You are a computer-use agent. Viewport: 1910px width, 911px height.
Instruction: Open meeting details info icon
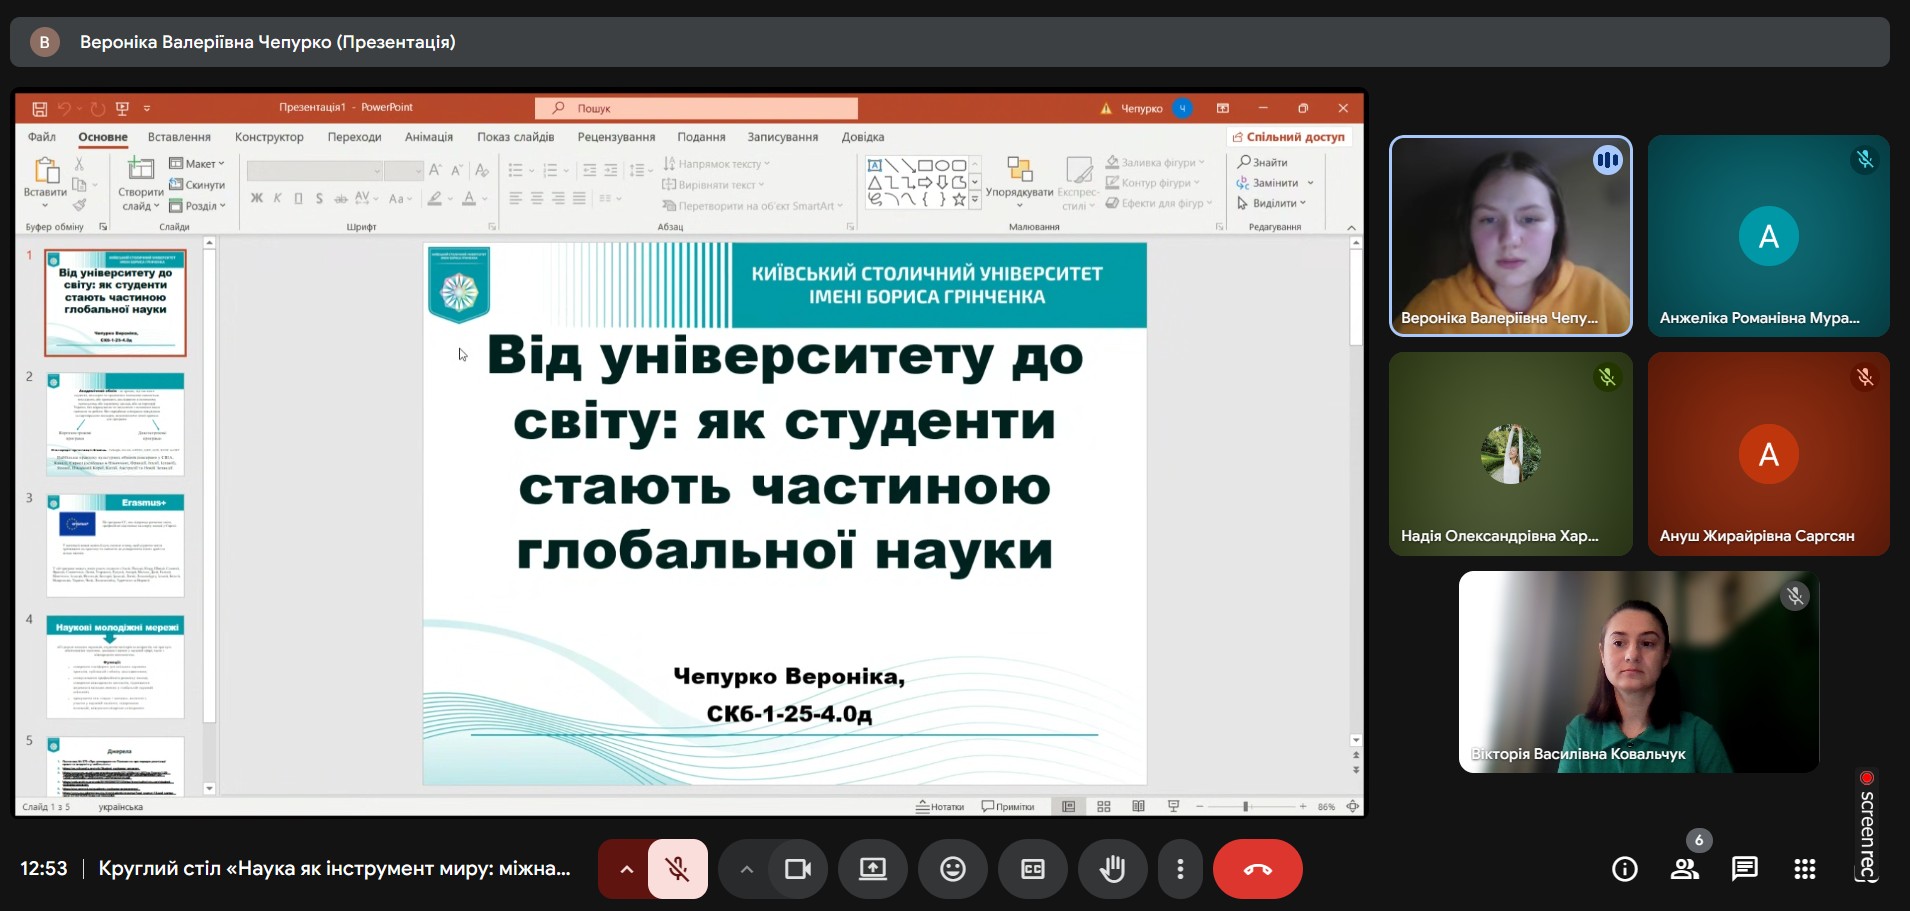1625,869
